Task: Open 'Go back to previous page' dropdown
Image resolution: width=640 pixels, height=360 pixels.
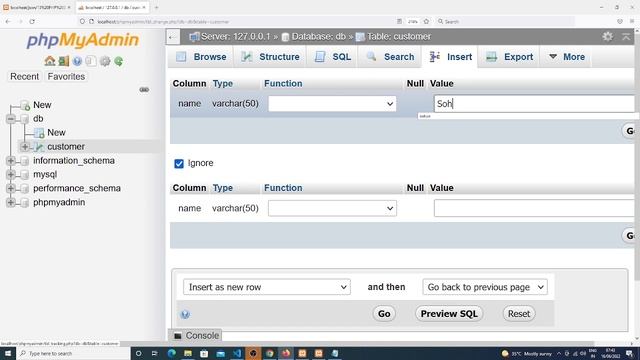Action: tap(485, 287)
